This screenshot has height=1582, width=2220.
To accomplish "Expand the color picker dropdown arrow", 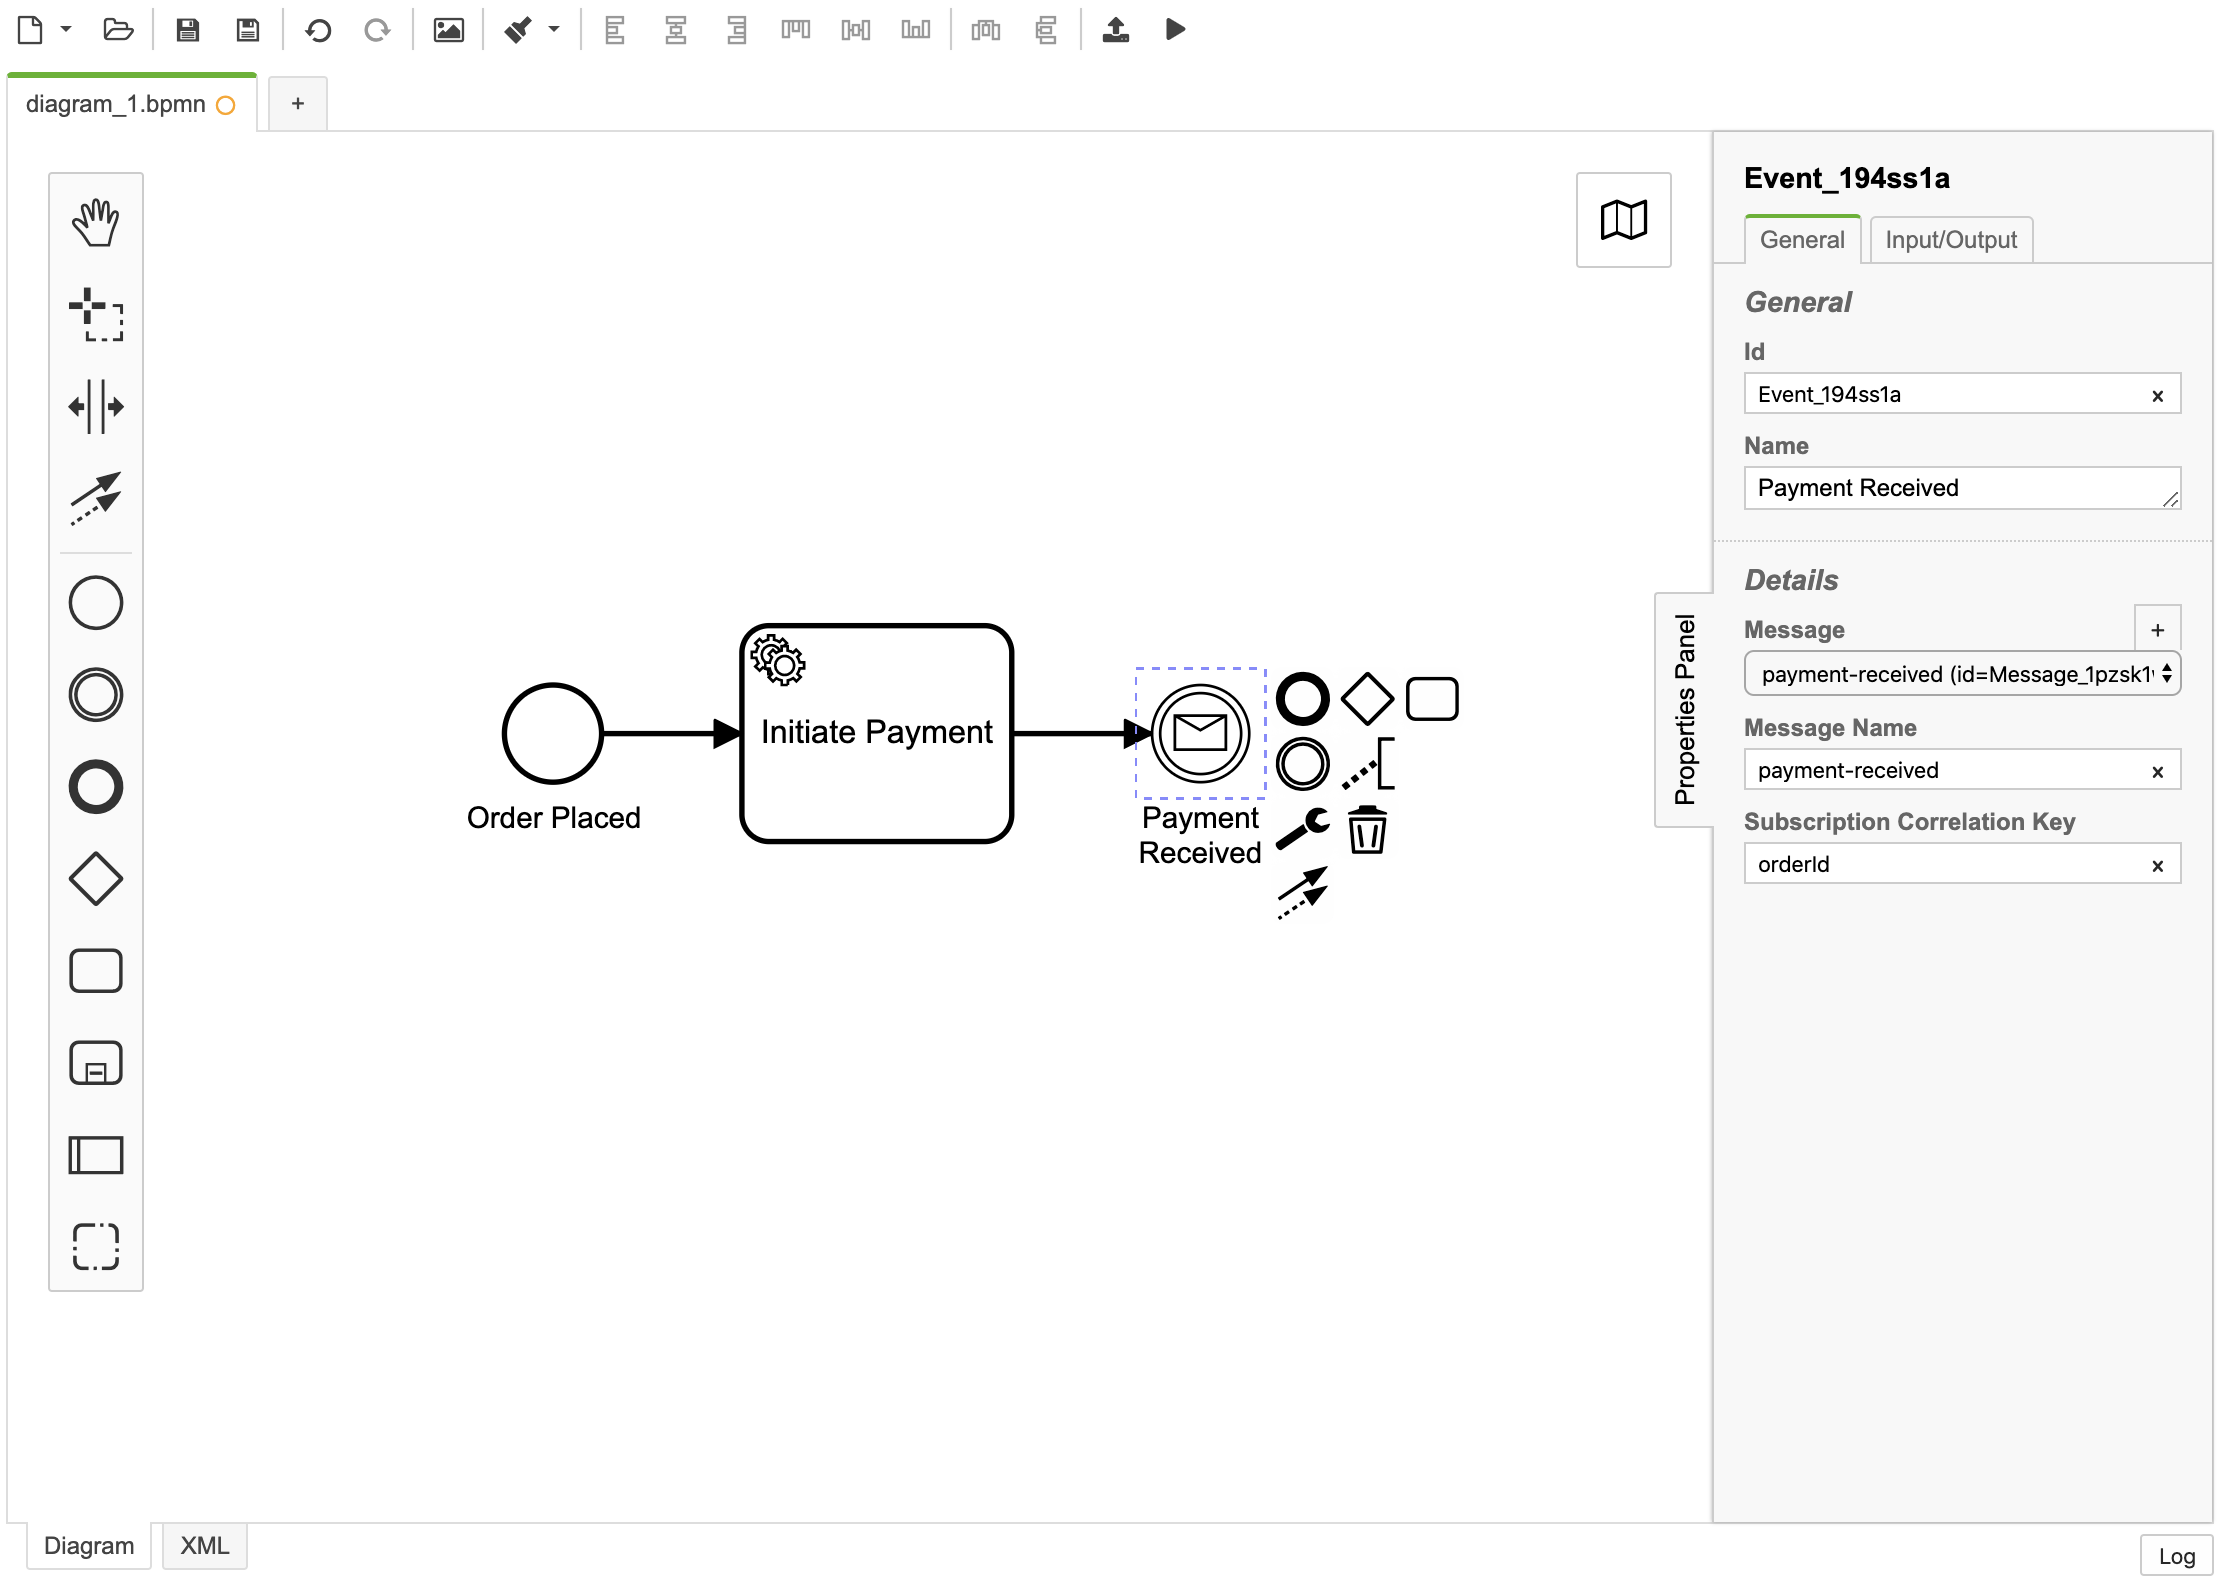I will coord(554,29).
